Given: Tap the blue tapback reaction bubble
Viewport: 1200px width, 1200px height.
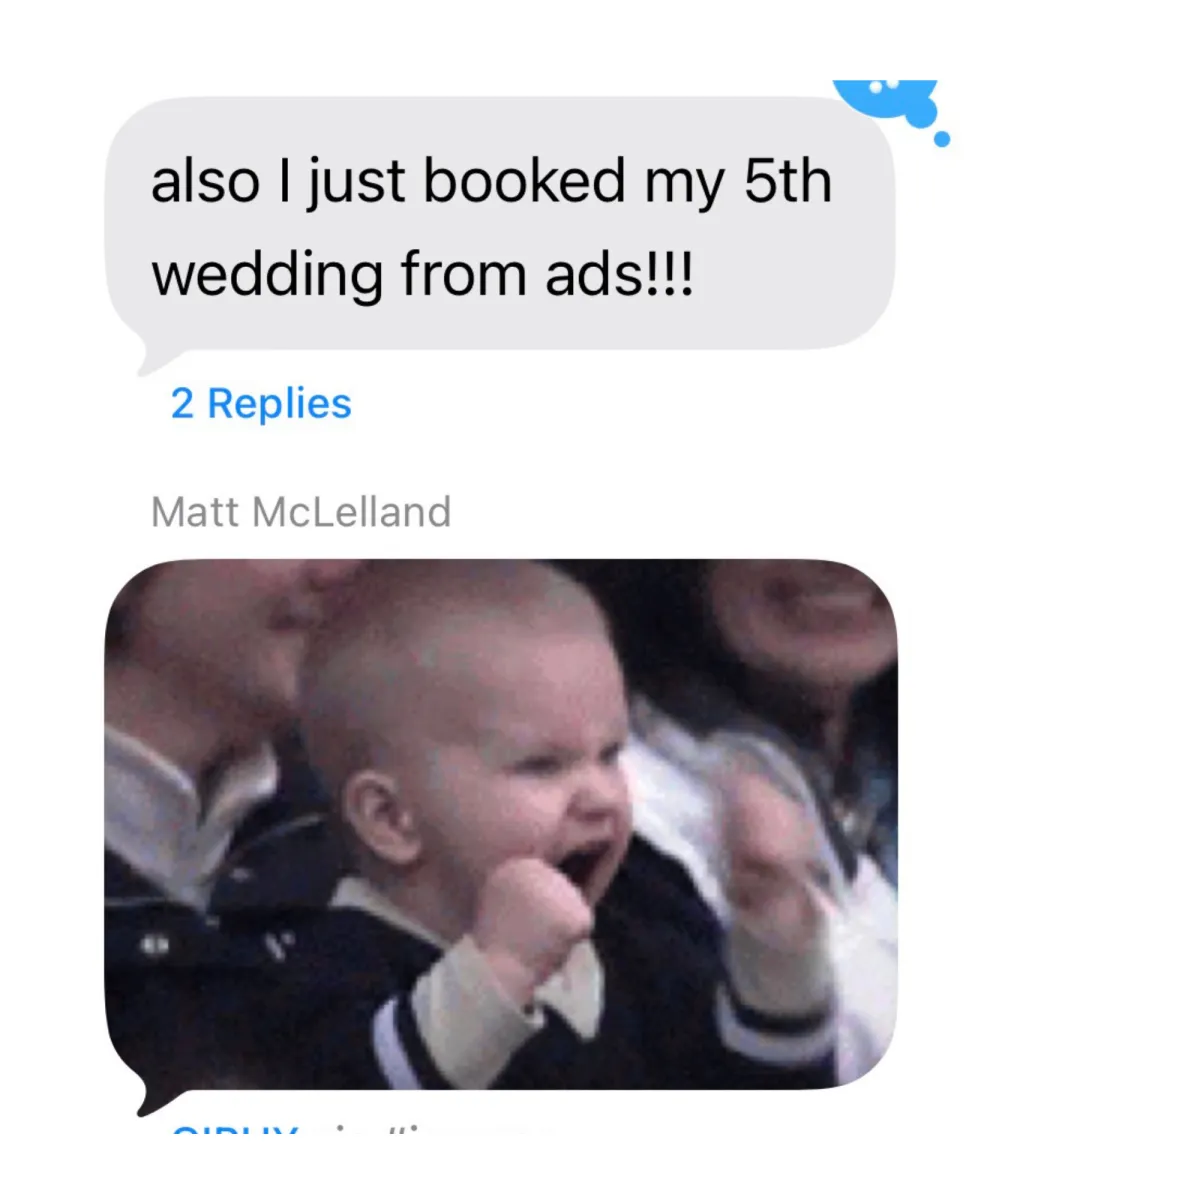Looking at the screenshot, I should [x=886, y=101].
